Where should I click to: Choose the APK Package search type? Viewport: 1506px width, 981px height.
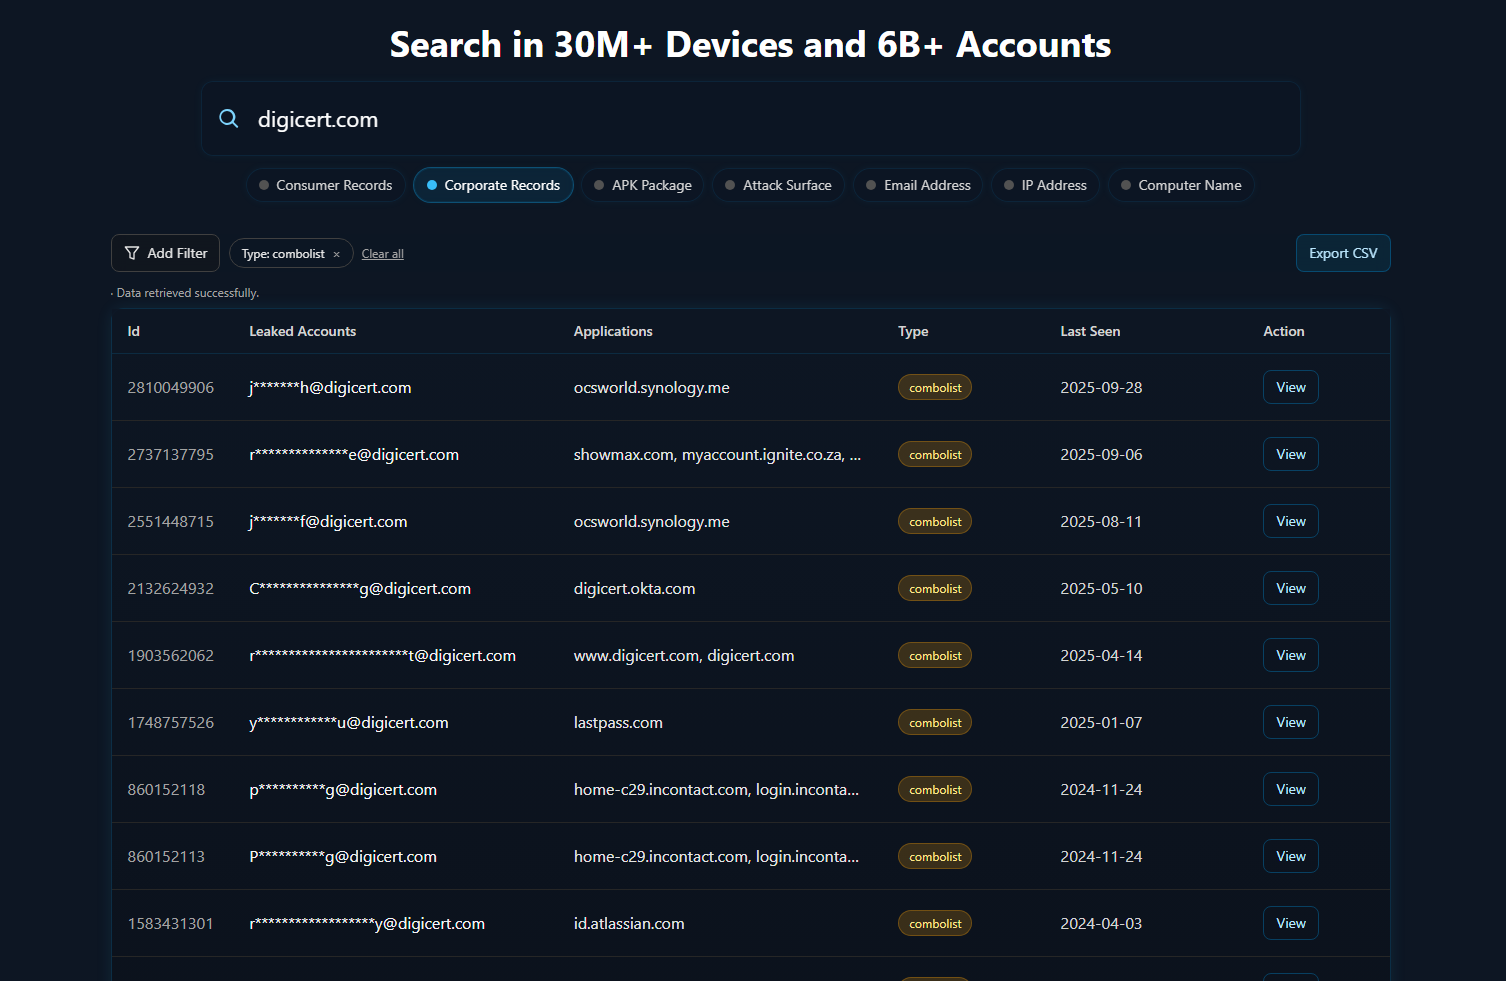point(643,186)
